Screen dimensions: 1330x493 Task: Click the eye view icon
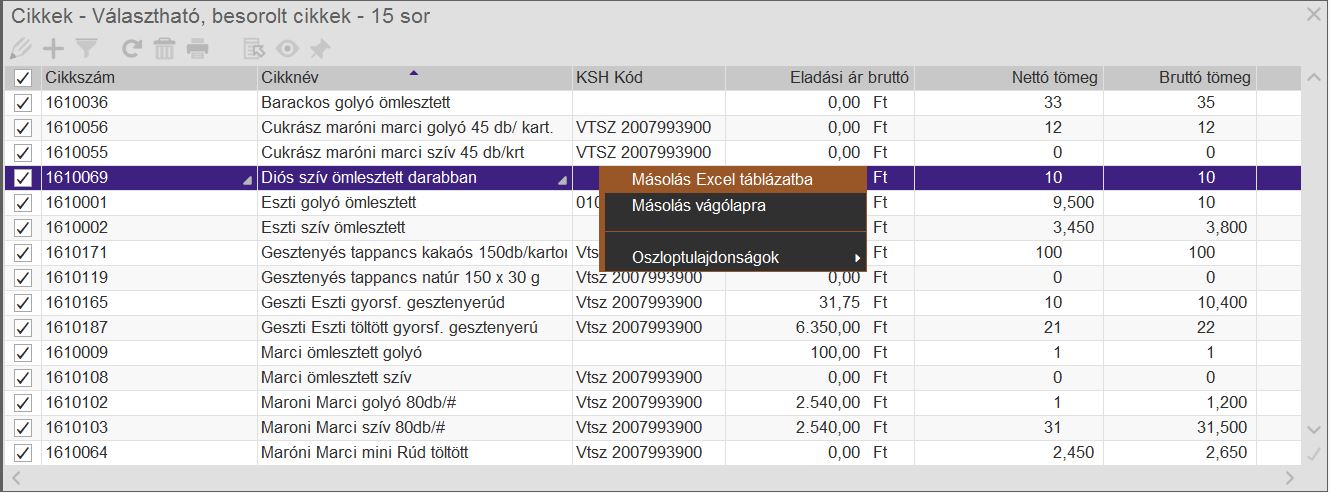click(288, 48)
